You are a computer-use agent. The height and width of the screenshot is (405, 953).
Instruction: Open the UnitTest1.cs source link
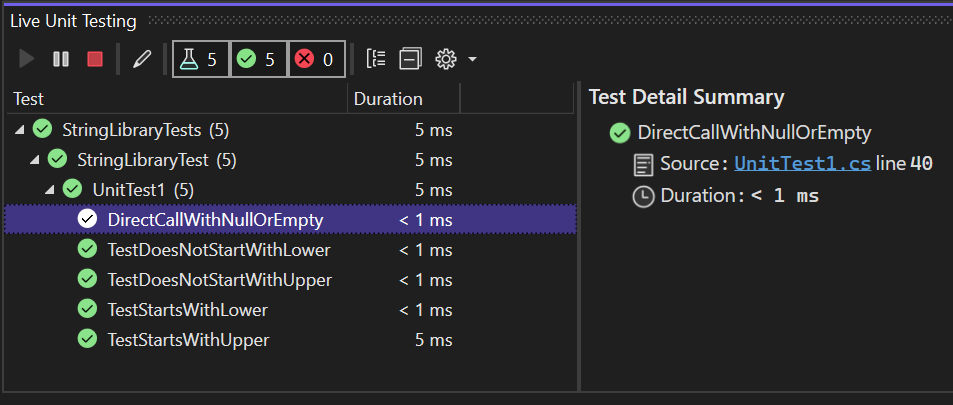pyautogui.click(x=802, y=163)
